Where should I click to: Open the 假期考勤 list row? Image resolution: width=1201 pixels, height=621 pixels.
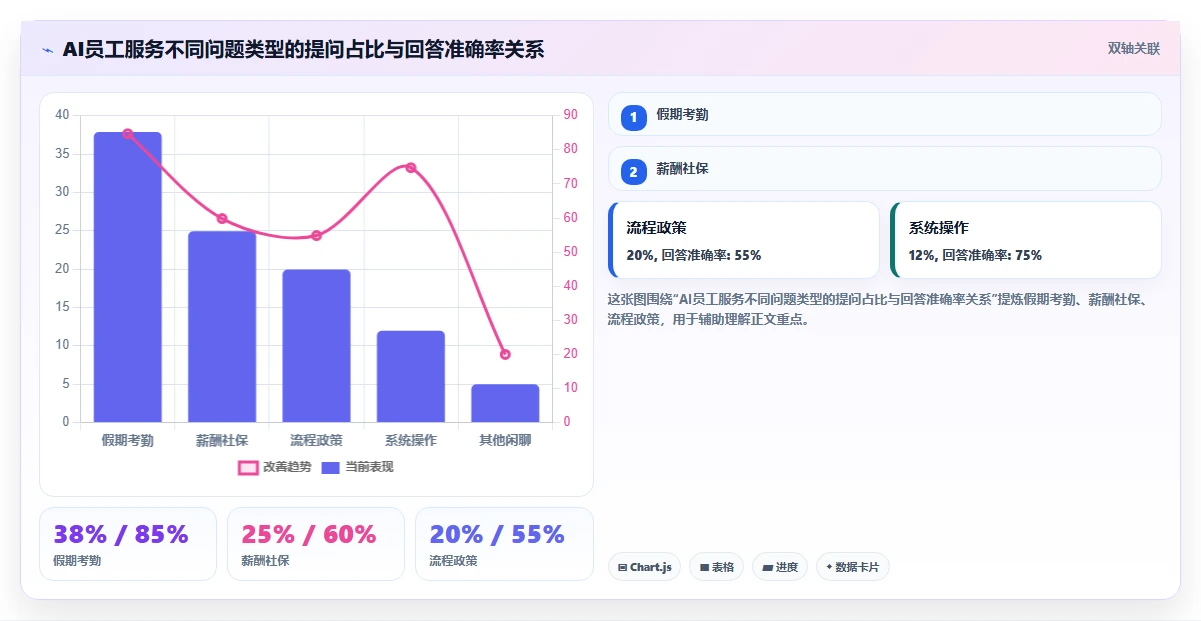[885, 114]
